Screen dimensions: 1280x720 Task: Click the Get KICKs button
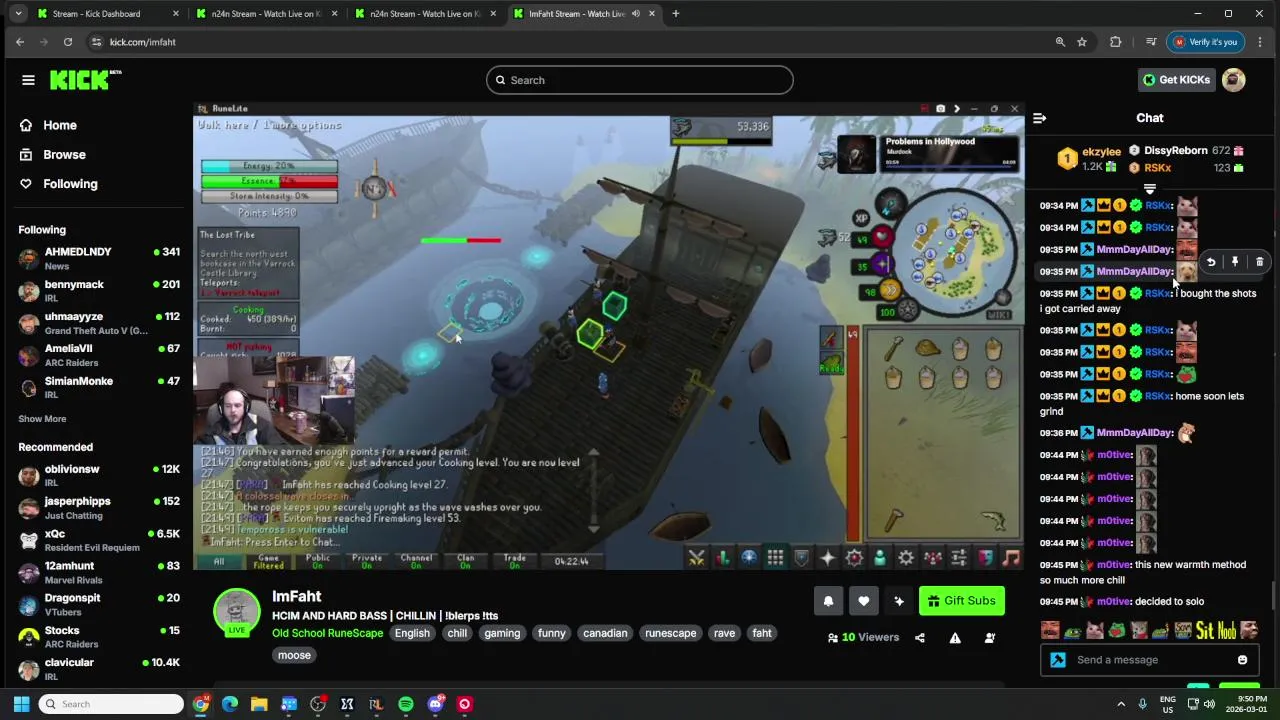coord(1176,80)
